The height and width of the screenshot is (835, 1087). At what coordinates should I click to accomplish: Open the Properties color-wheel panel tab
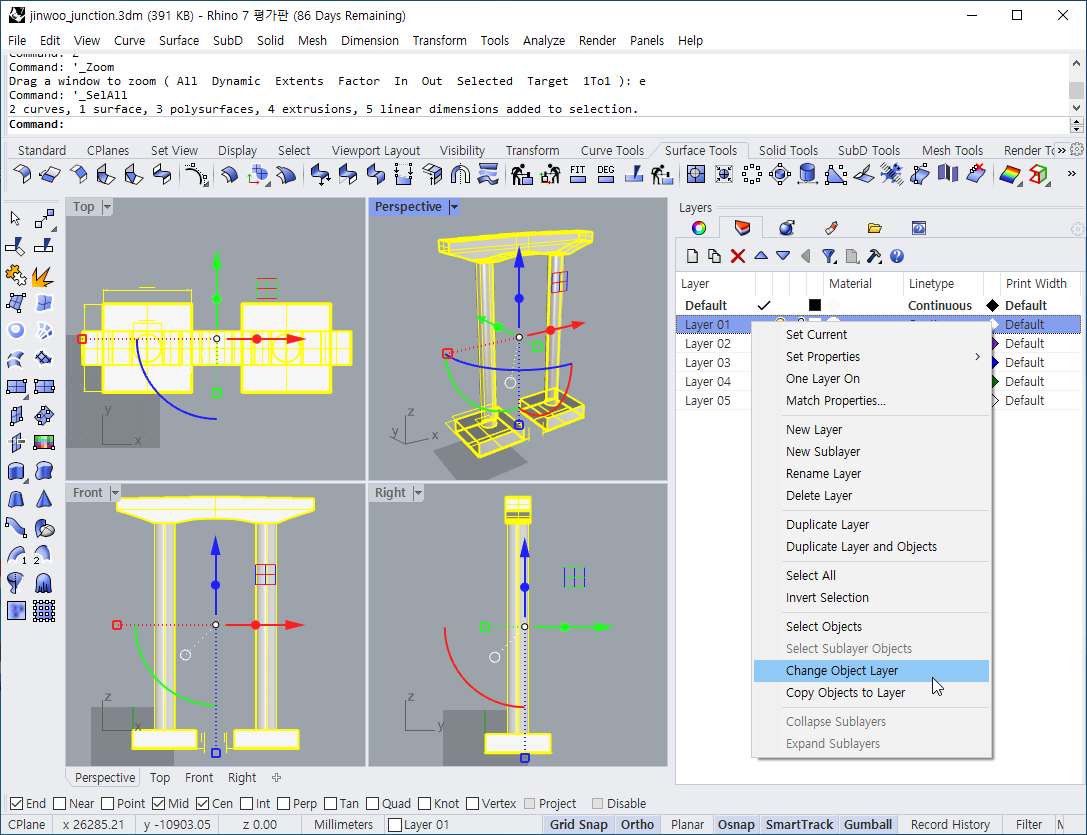coord(699,227)
